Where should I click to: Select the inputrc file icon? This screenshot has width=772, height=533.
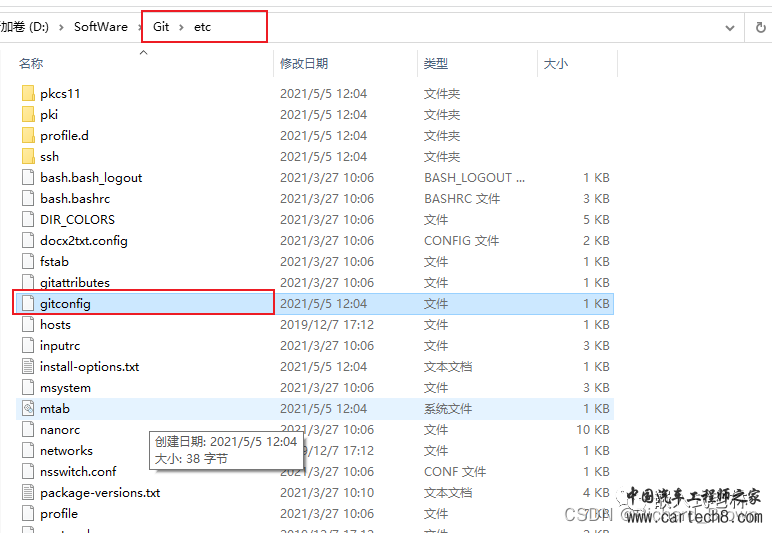(x=28, y=345)
